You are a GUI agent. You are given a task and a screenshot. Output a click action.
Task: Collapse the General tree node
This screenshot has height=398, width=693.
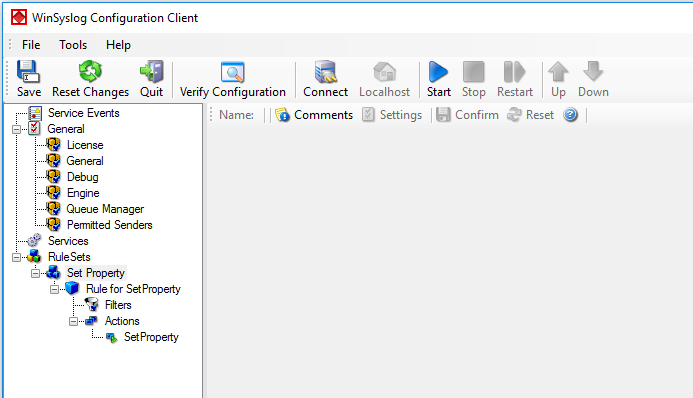click(x=16, y=129)
